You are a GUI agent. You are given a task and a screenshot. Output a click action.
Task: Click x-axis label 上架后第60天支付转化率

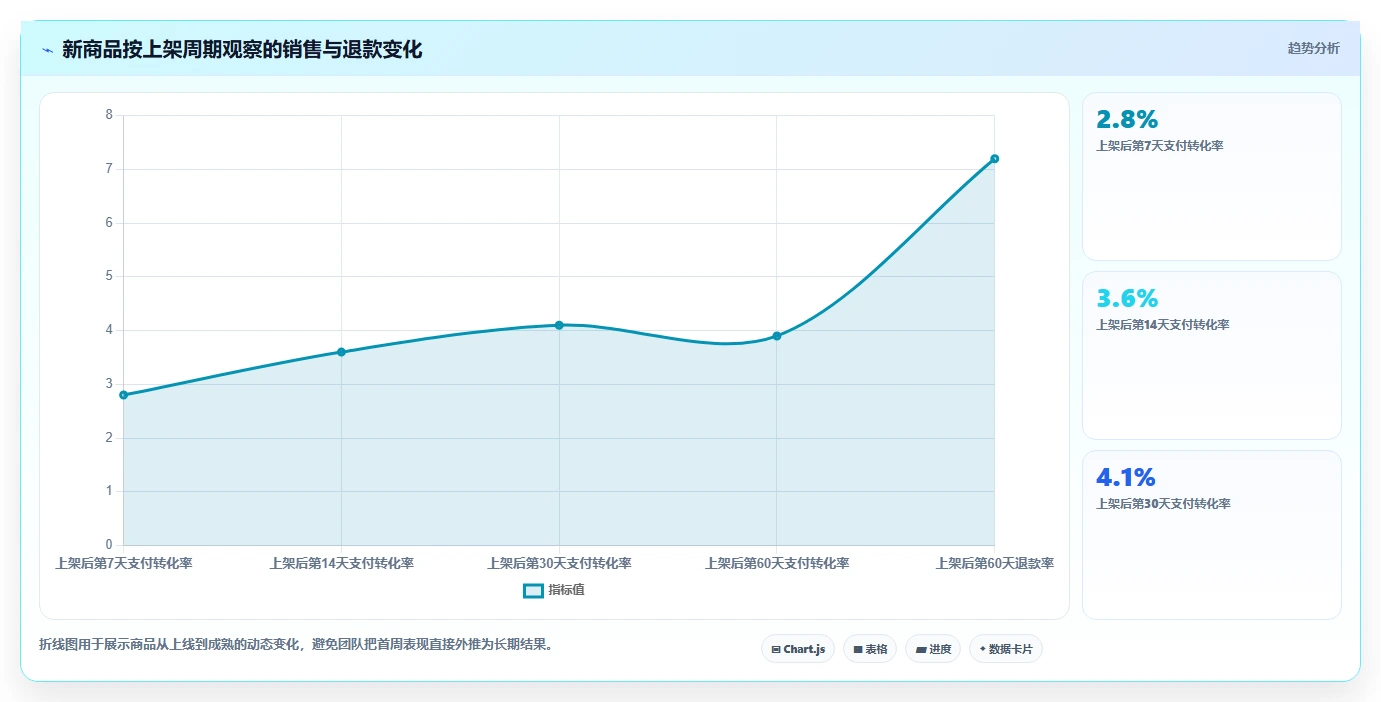[x=777, y=563]
